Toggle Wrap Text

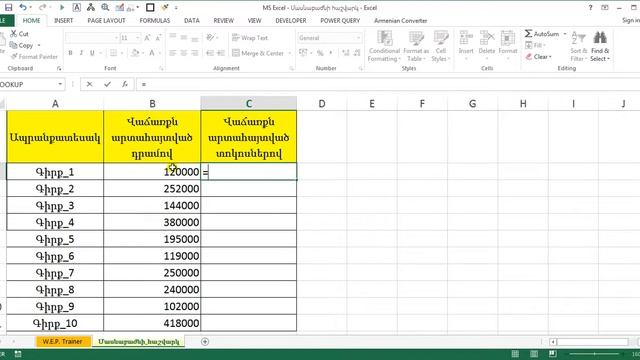(x=250, y=38)
